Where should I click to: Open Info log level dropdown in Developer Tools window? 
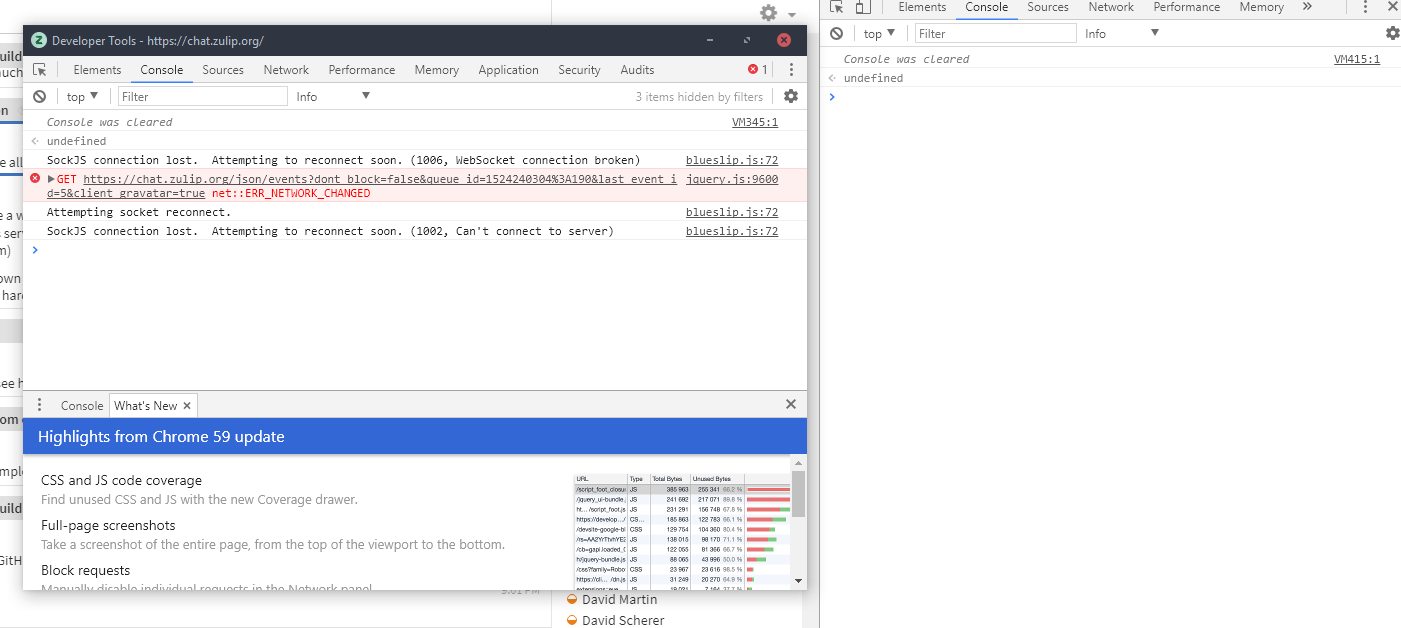tap(333, 96)
